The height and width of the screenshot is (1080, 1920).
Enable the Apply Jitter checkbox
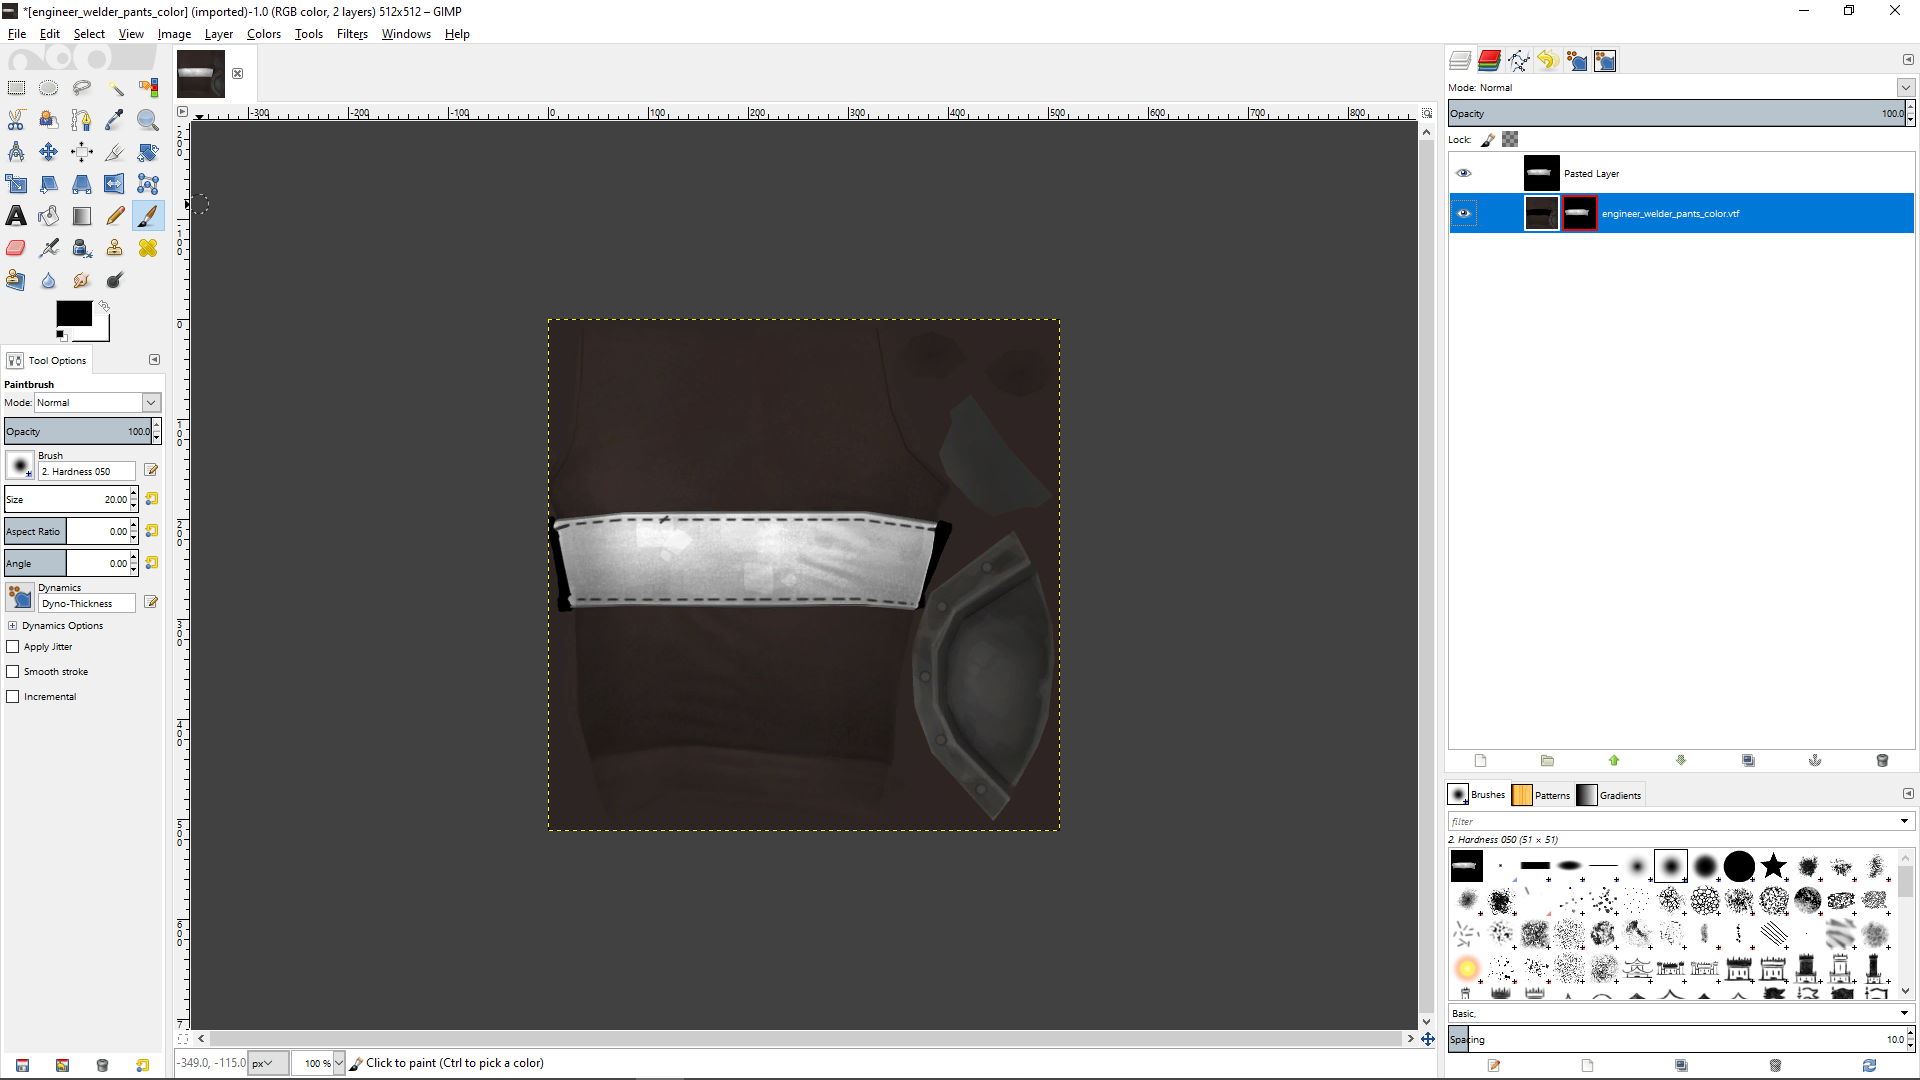pos(13,647)
